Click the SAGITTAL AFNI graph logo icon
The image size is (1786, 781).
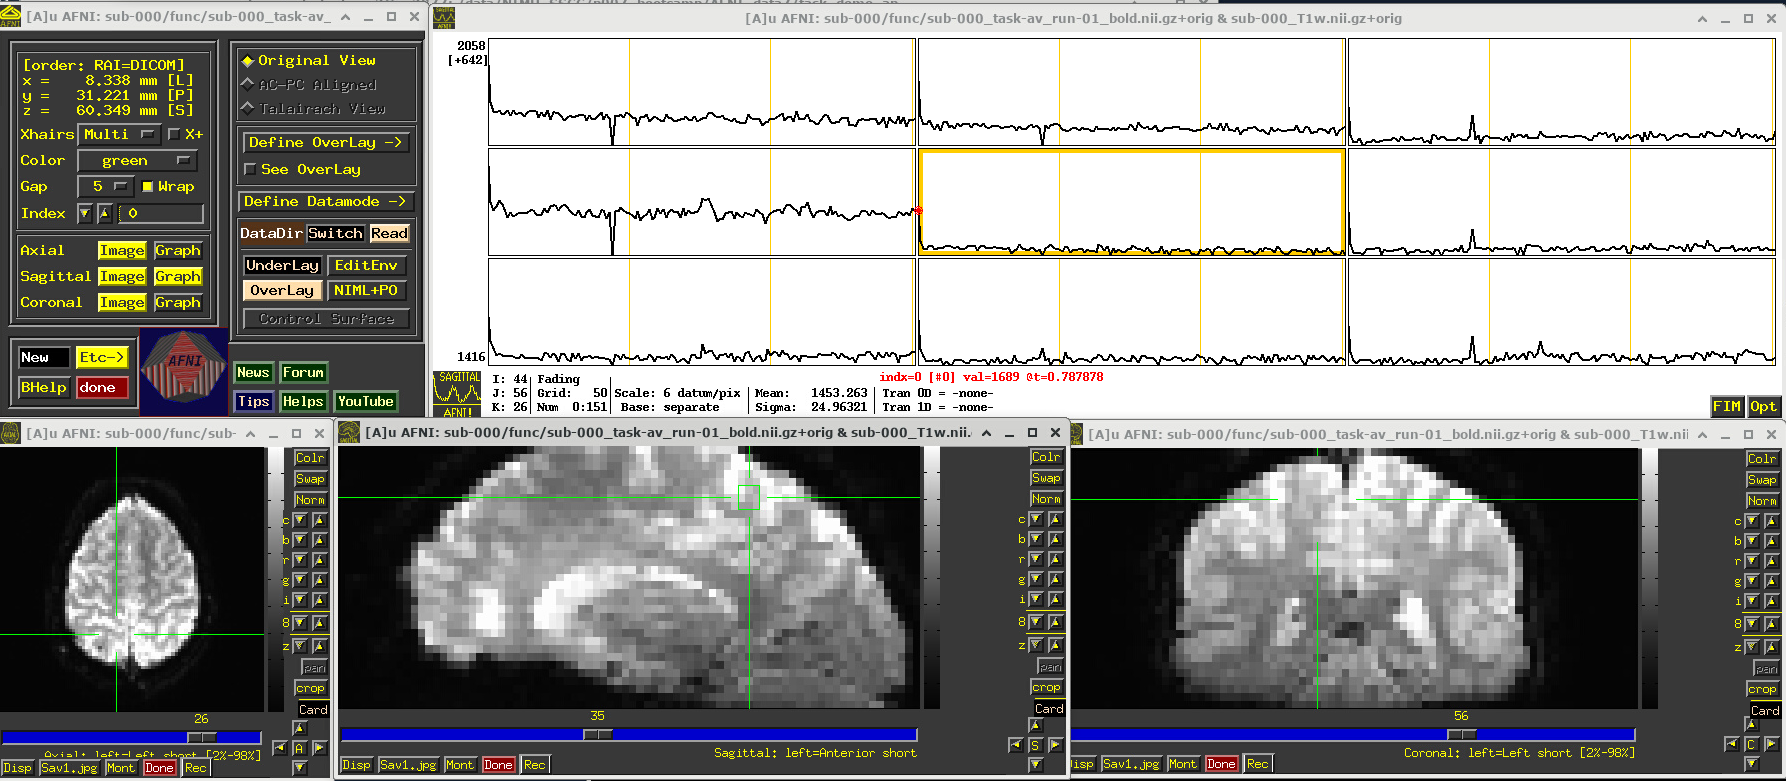click(x=458, y=393)
